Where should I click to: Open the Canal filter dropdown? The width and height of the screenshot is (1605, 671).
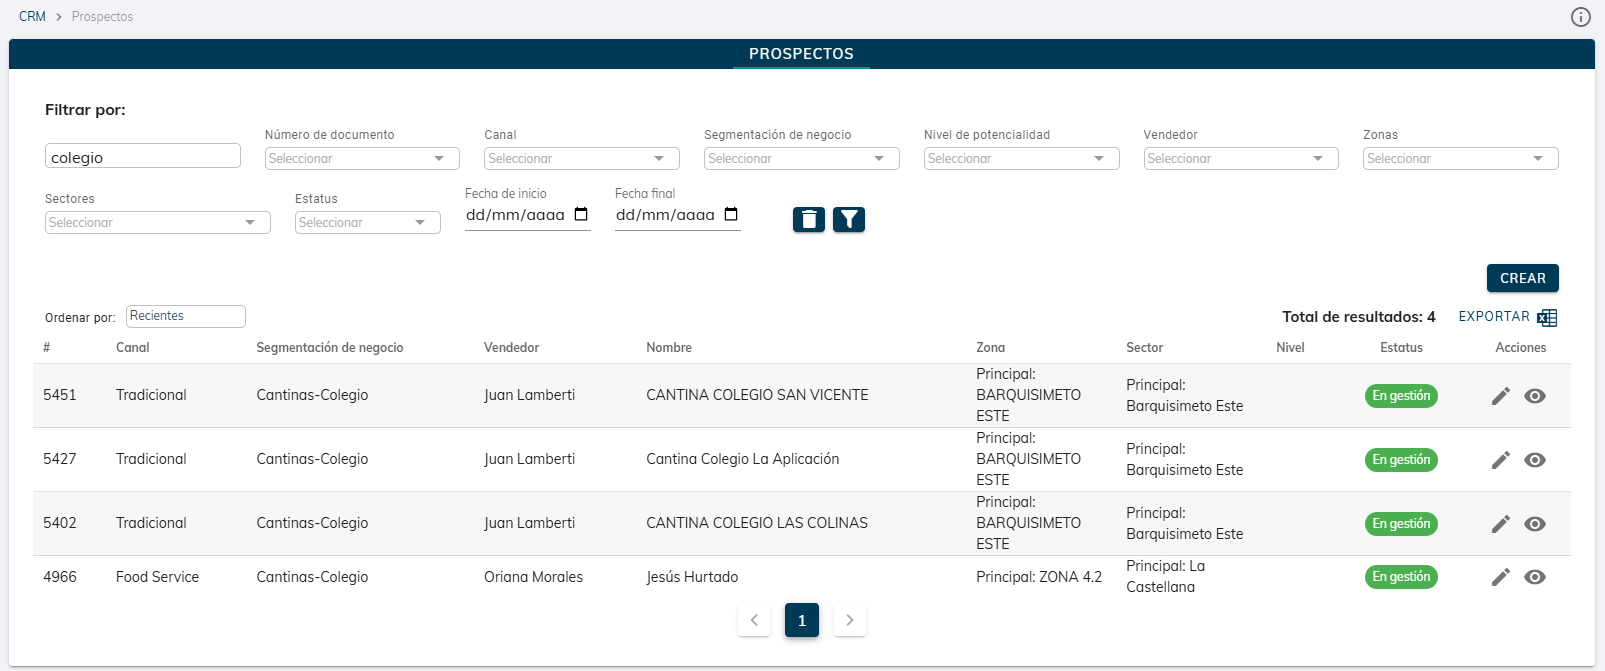pos(581,158)
